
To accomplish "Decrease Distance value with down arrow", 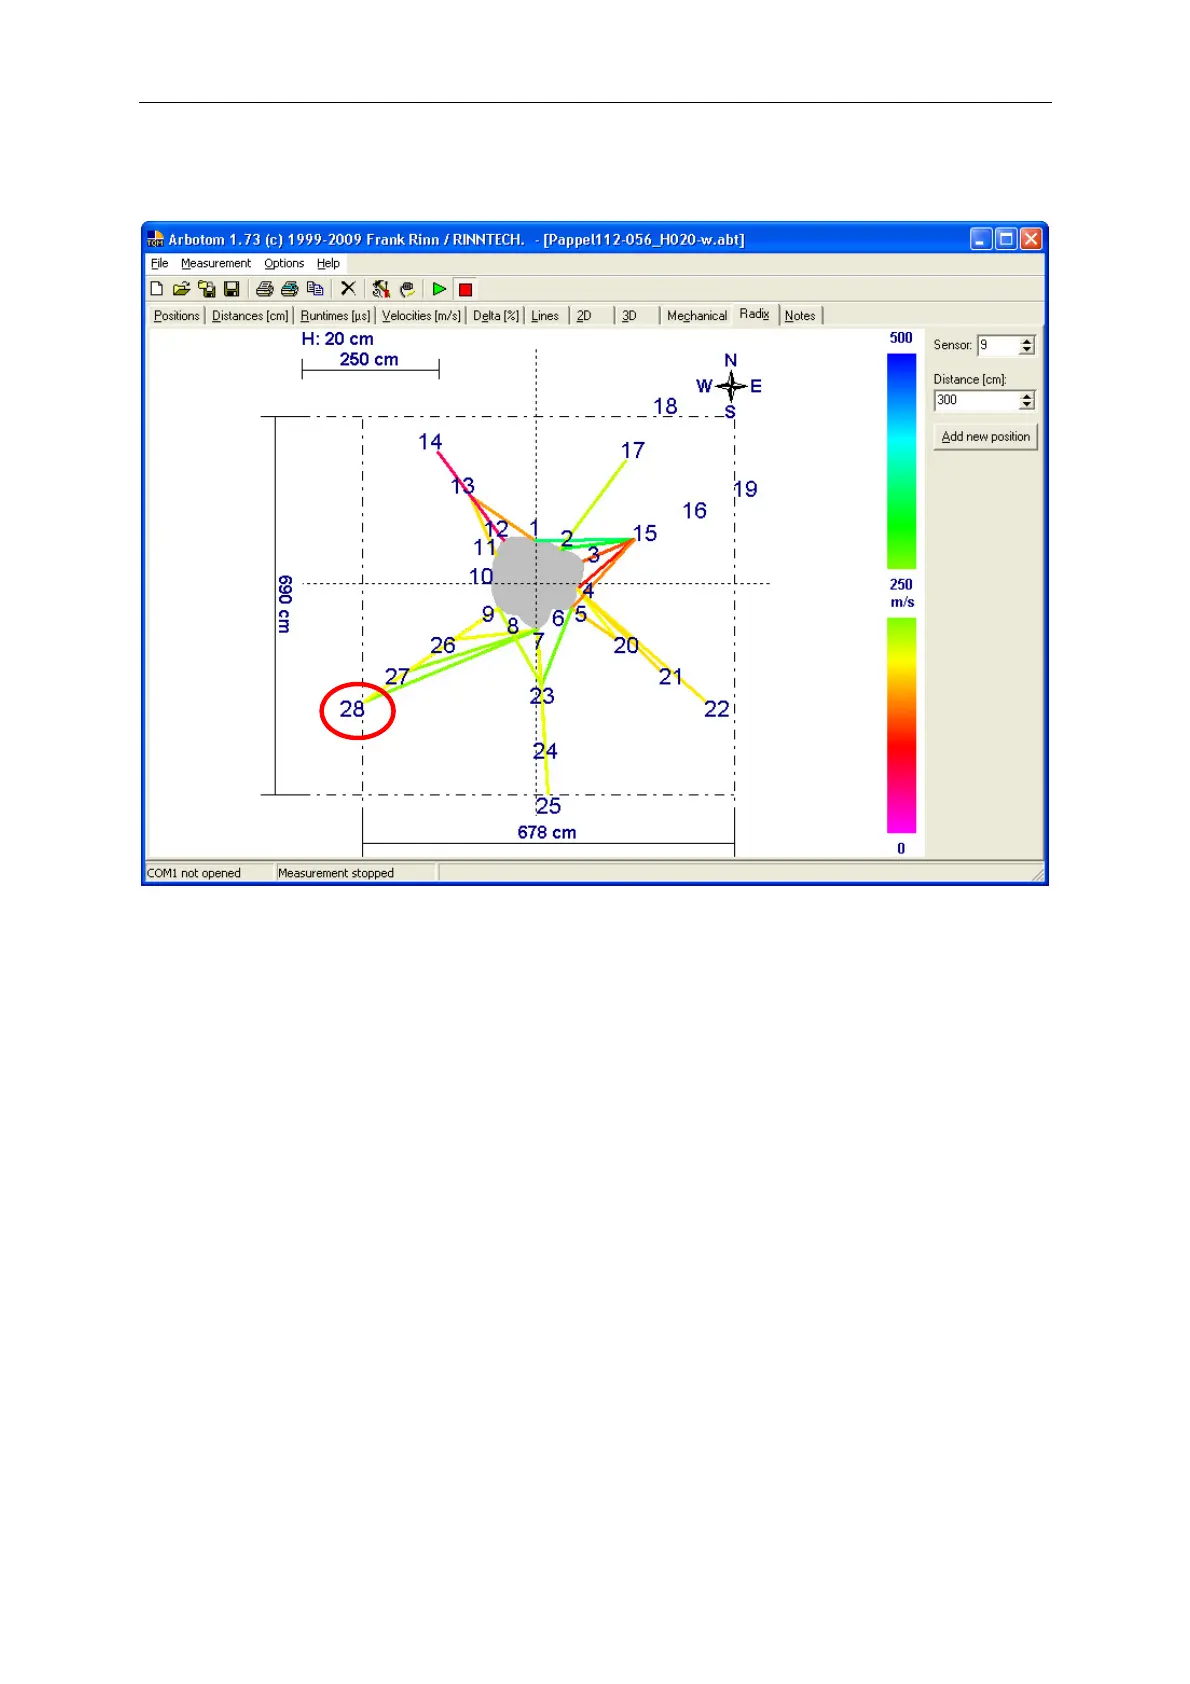I will tap(1027, 405).
